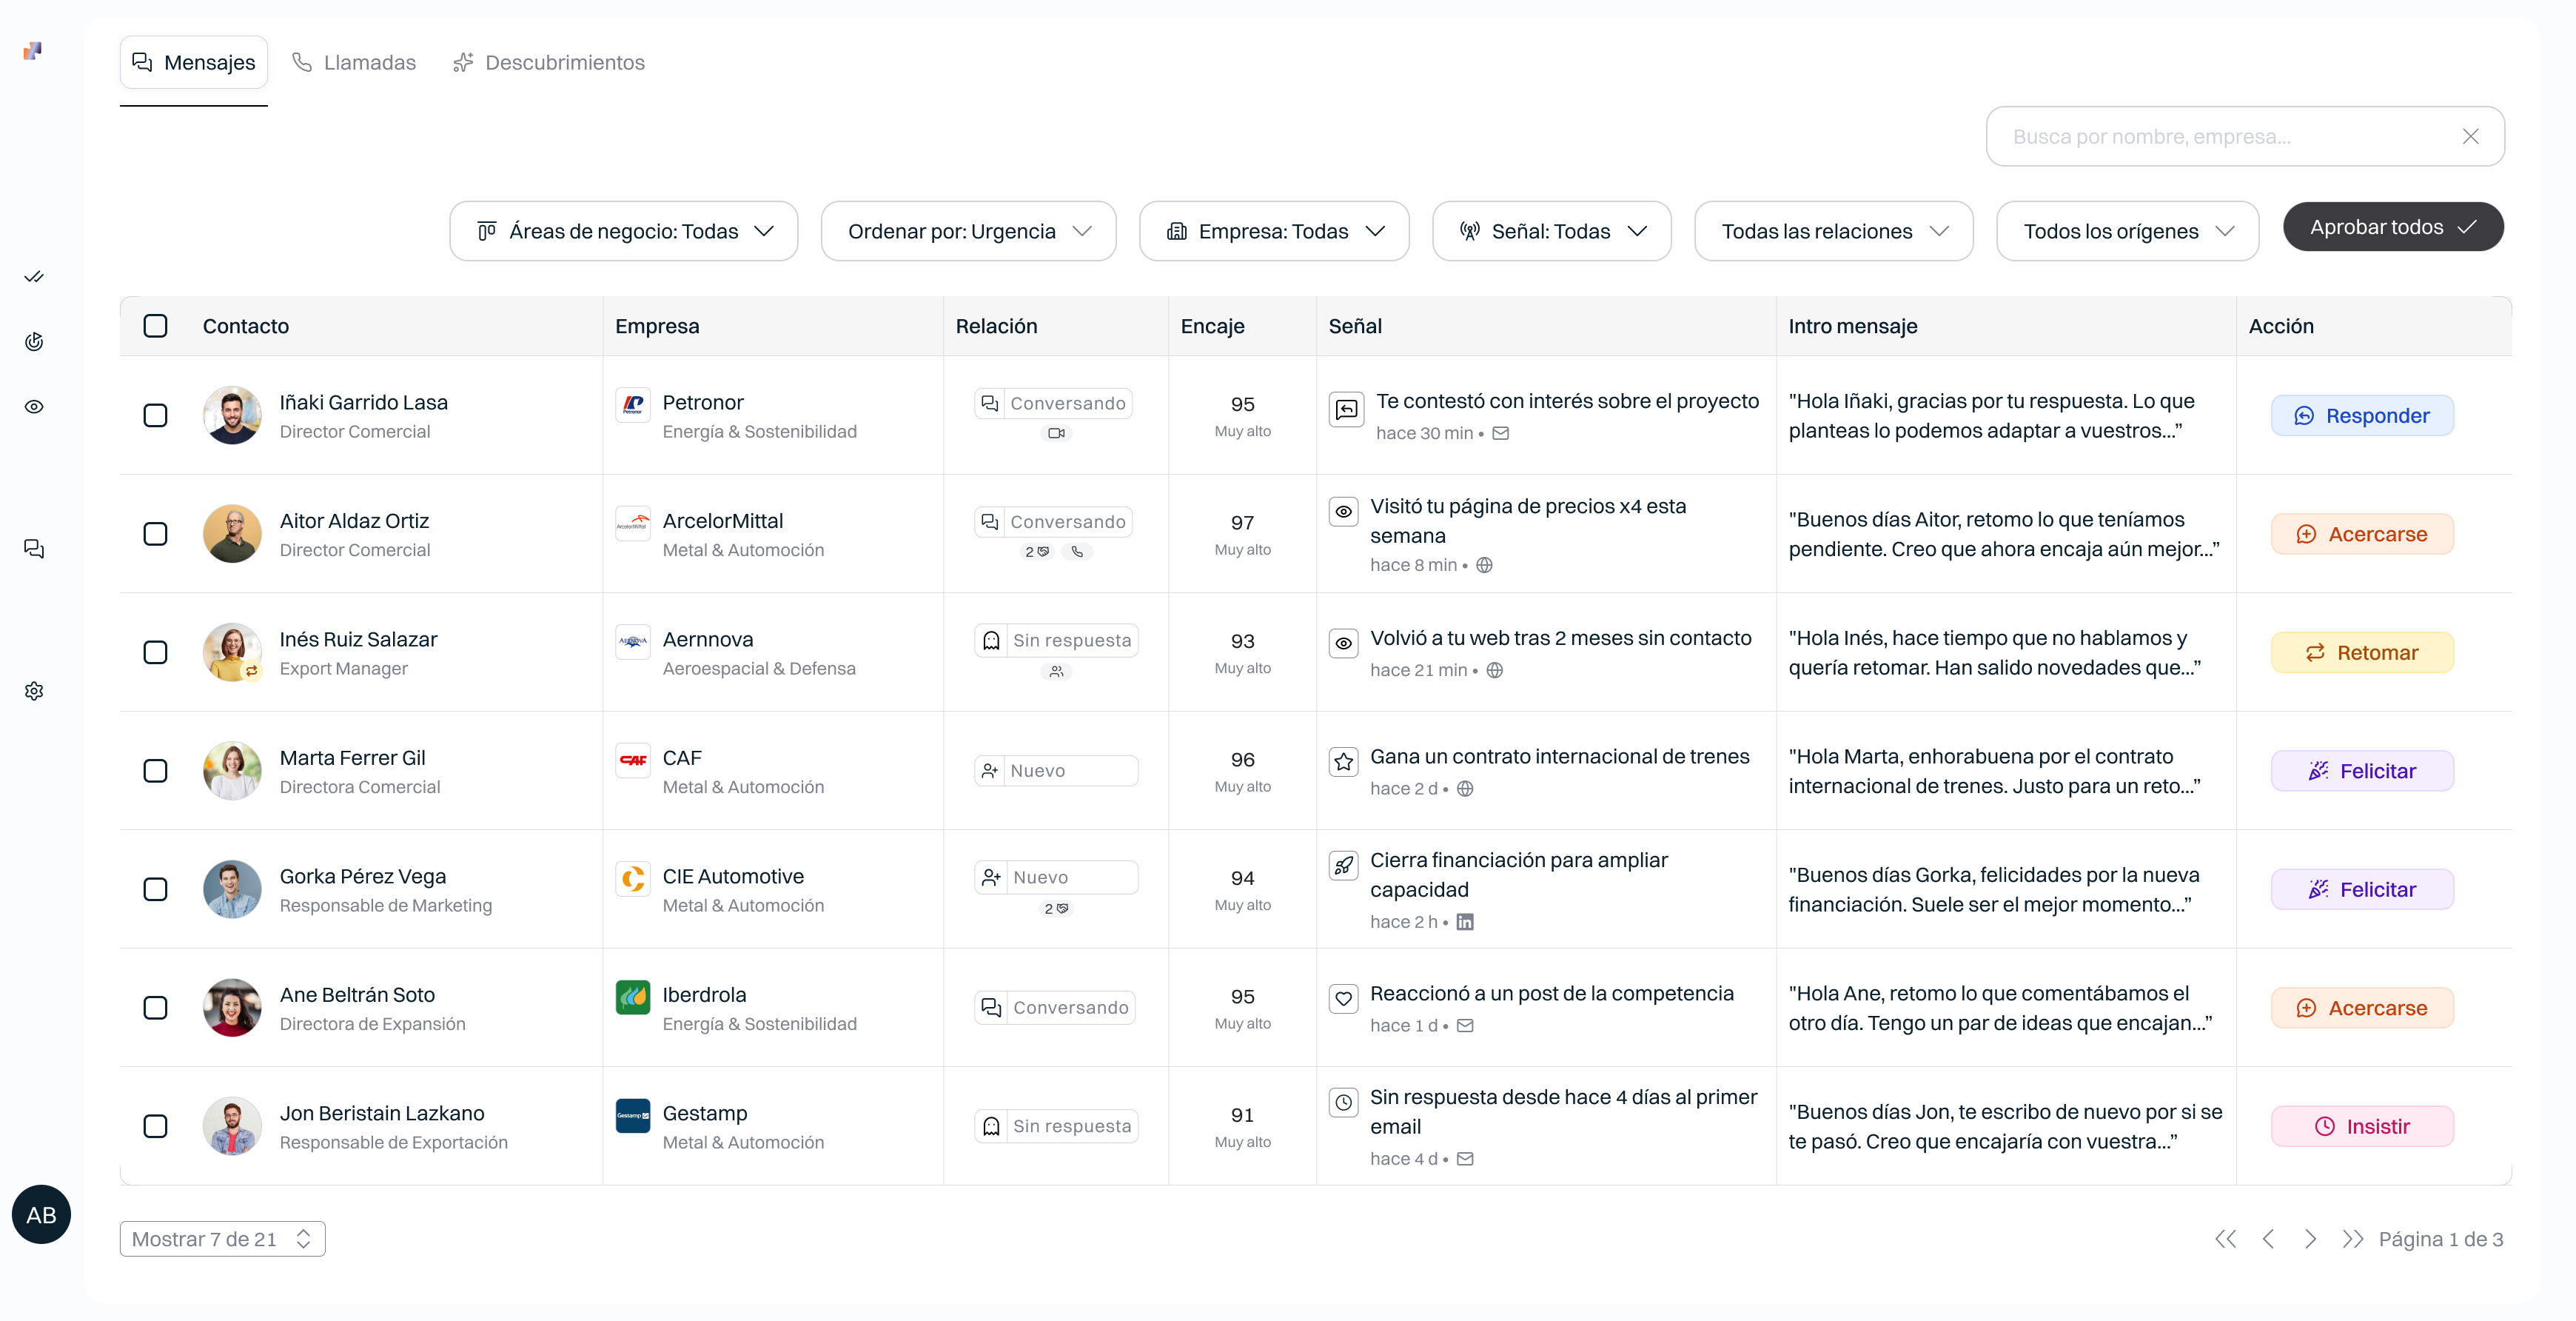Click the search by name input field
The width and height of the screenshot is (2576, 1321).
coord(2229,137)
